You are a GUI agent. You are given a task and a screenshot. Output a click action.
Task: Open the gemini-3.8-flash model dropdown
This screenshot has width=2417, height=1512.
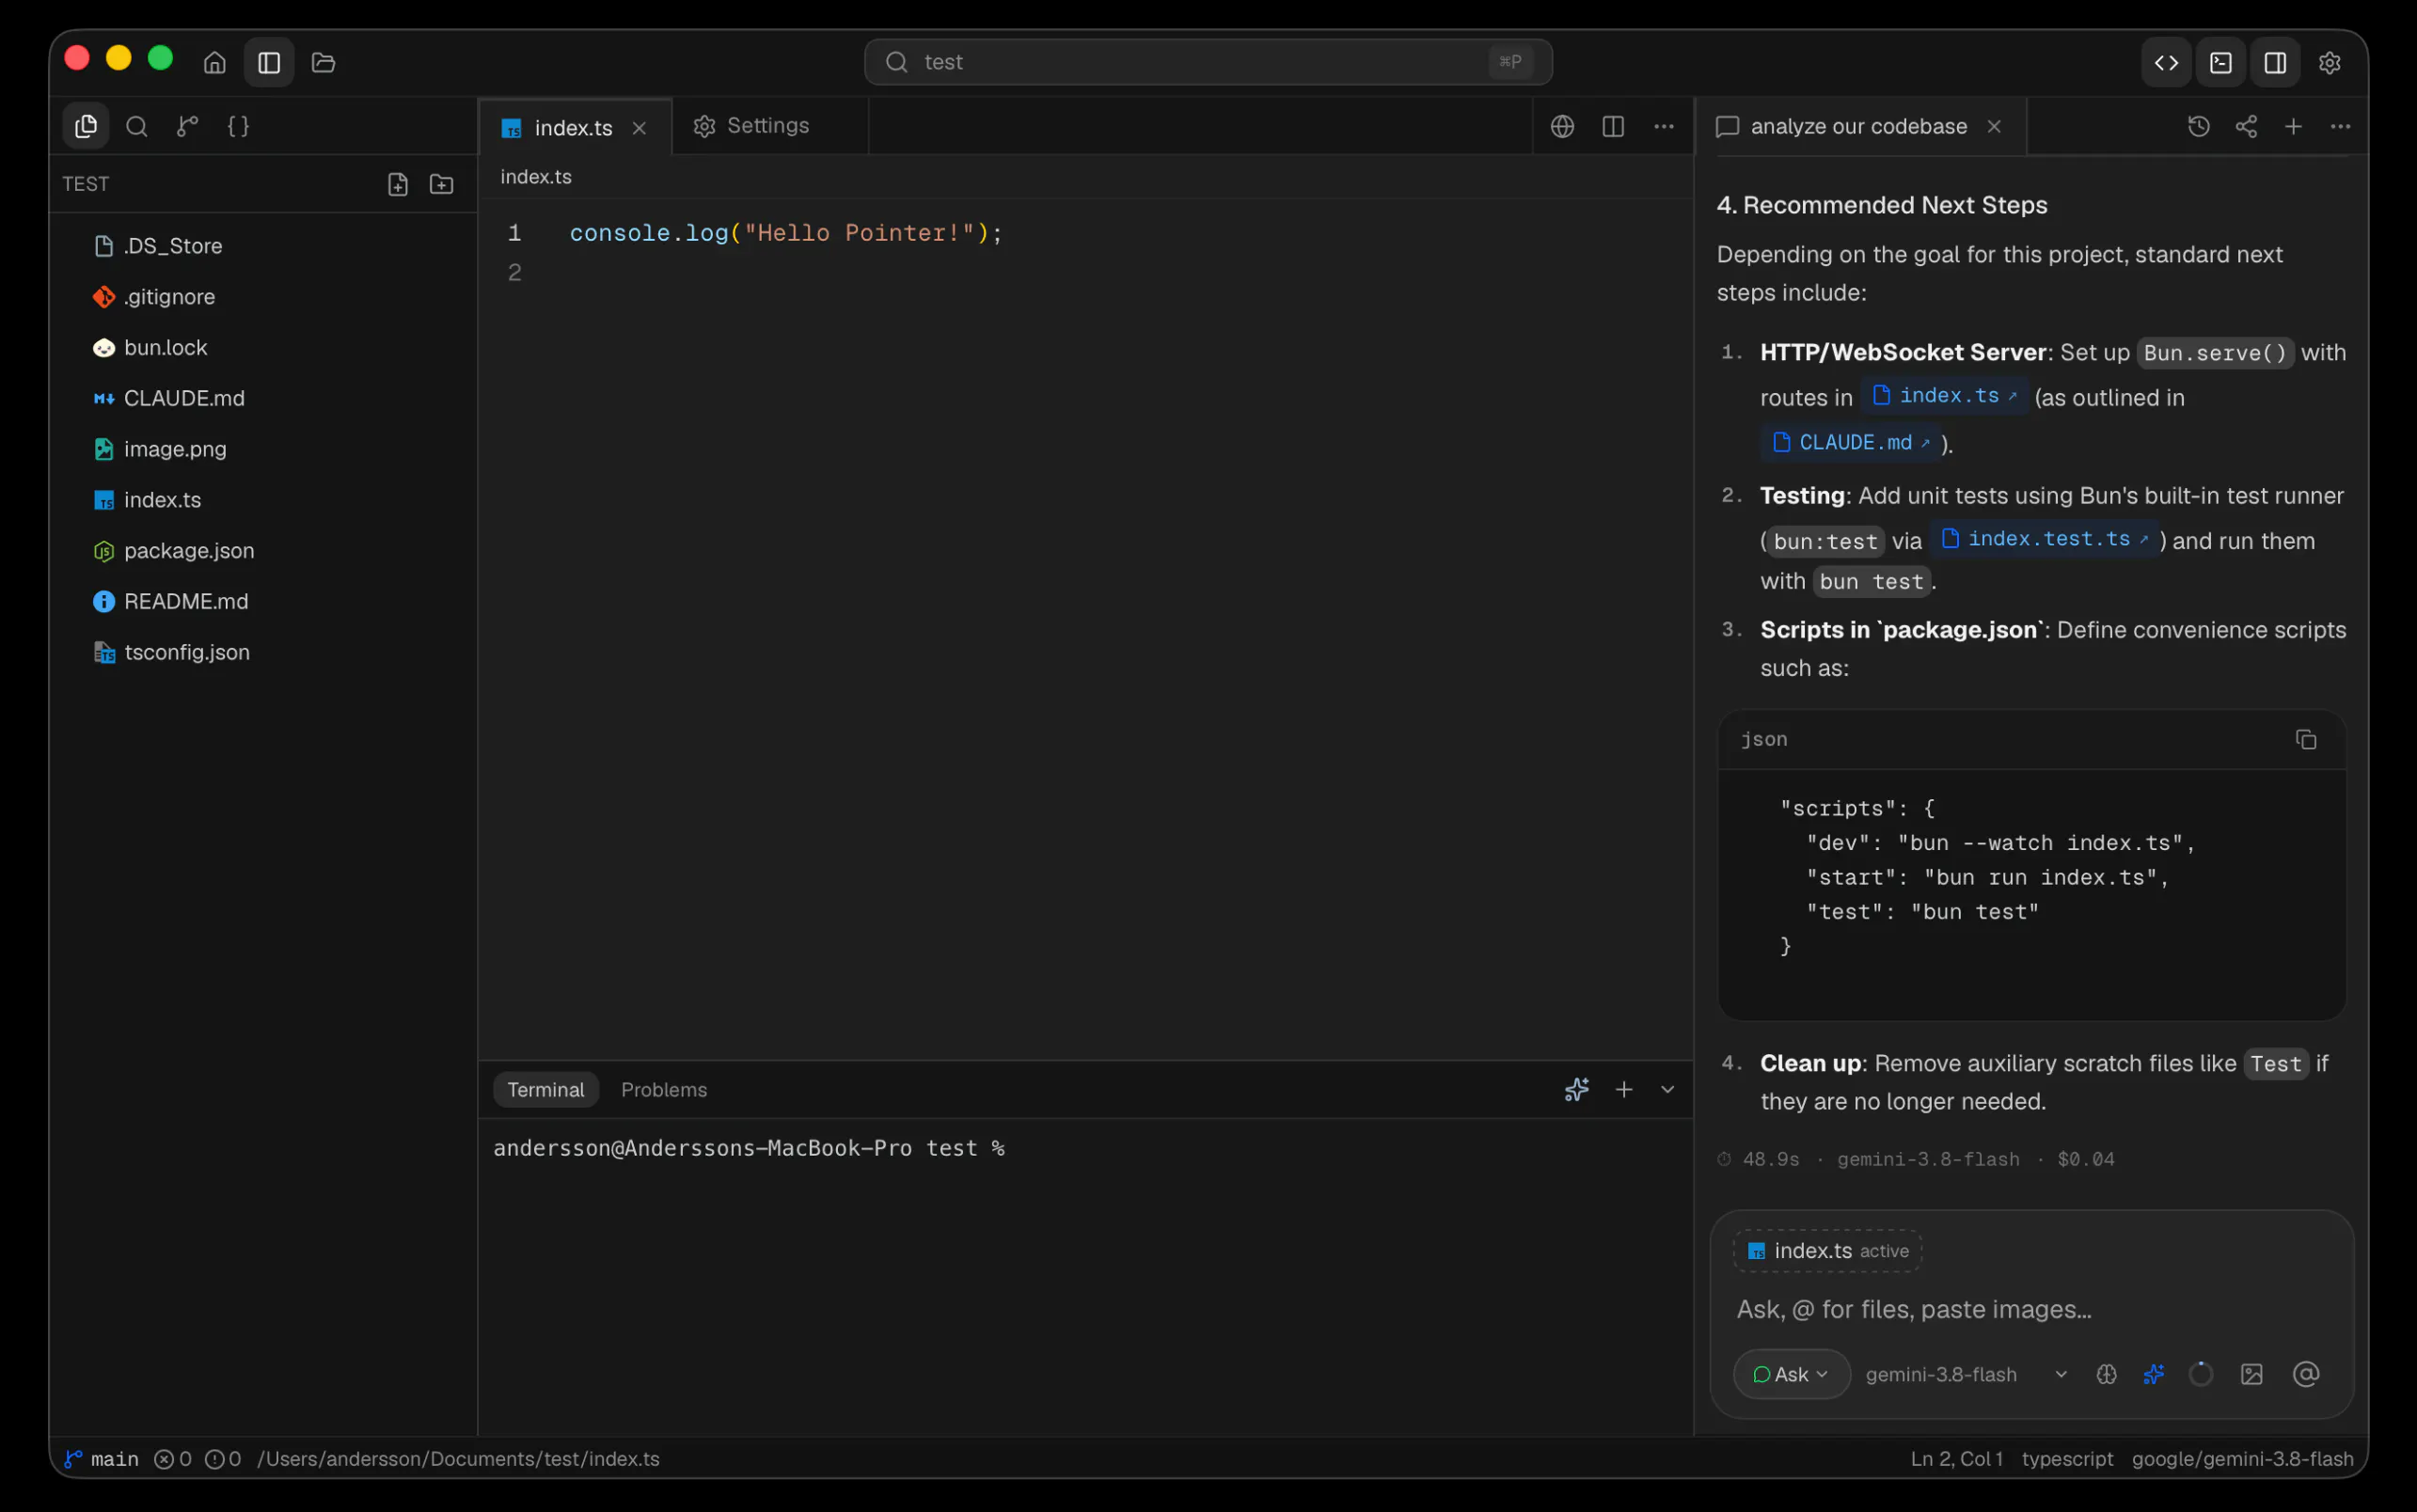click(x=1967, y=1375)
